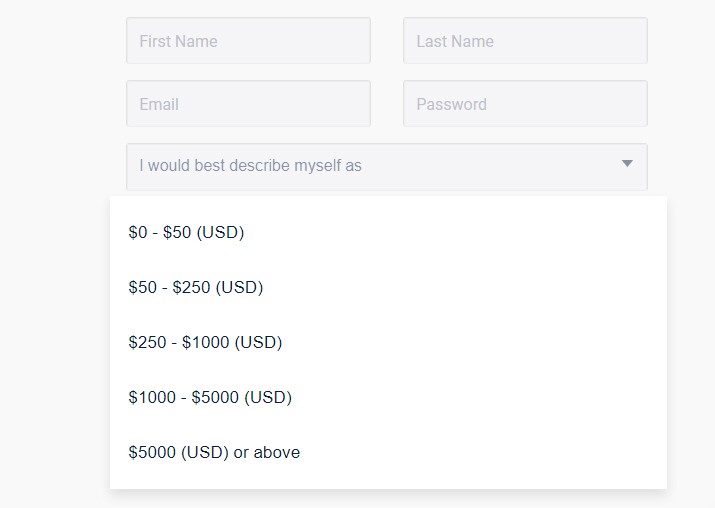Pick the $250 - $1000 (USD) entry

[x=205, y=342]
